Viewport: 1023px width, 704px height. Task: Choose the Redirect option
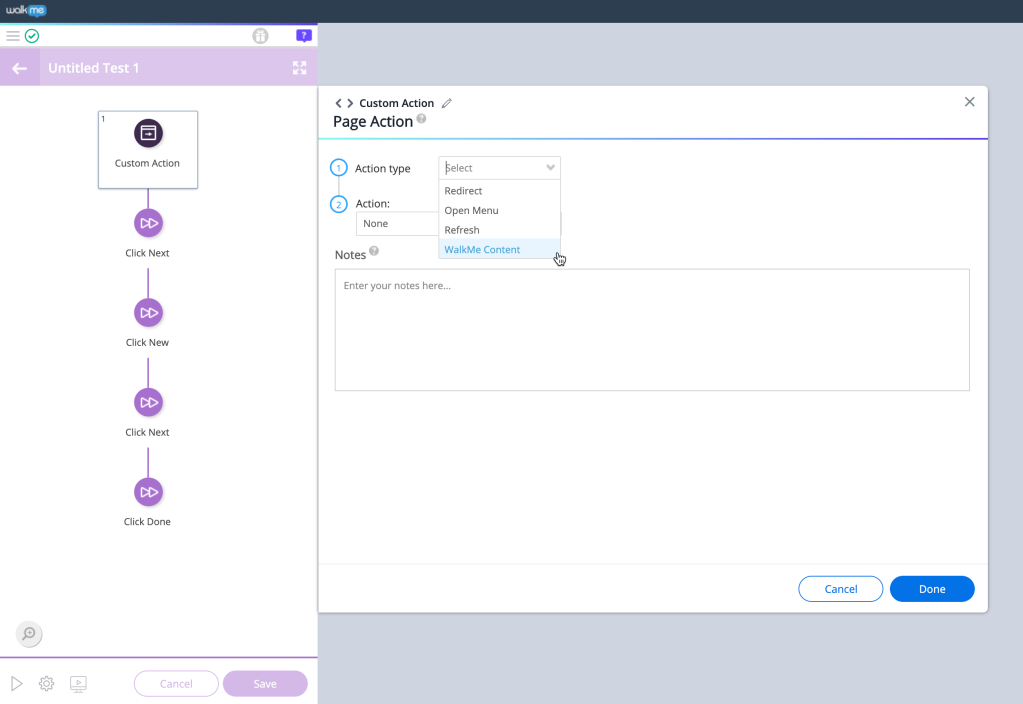[x=464, y=191]
